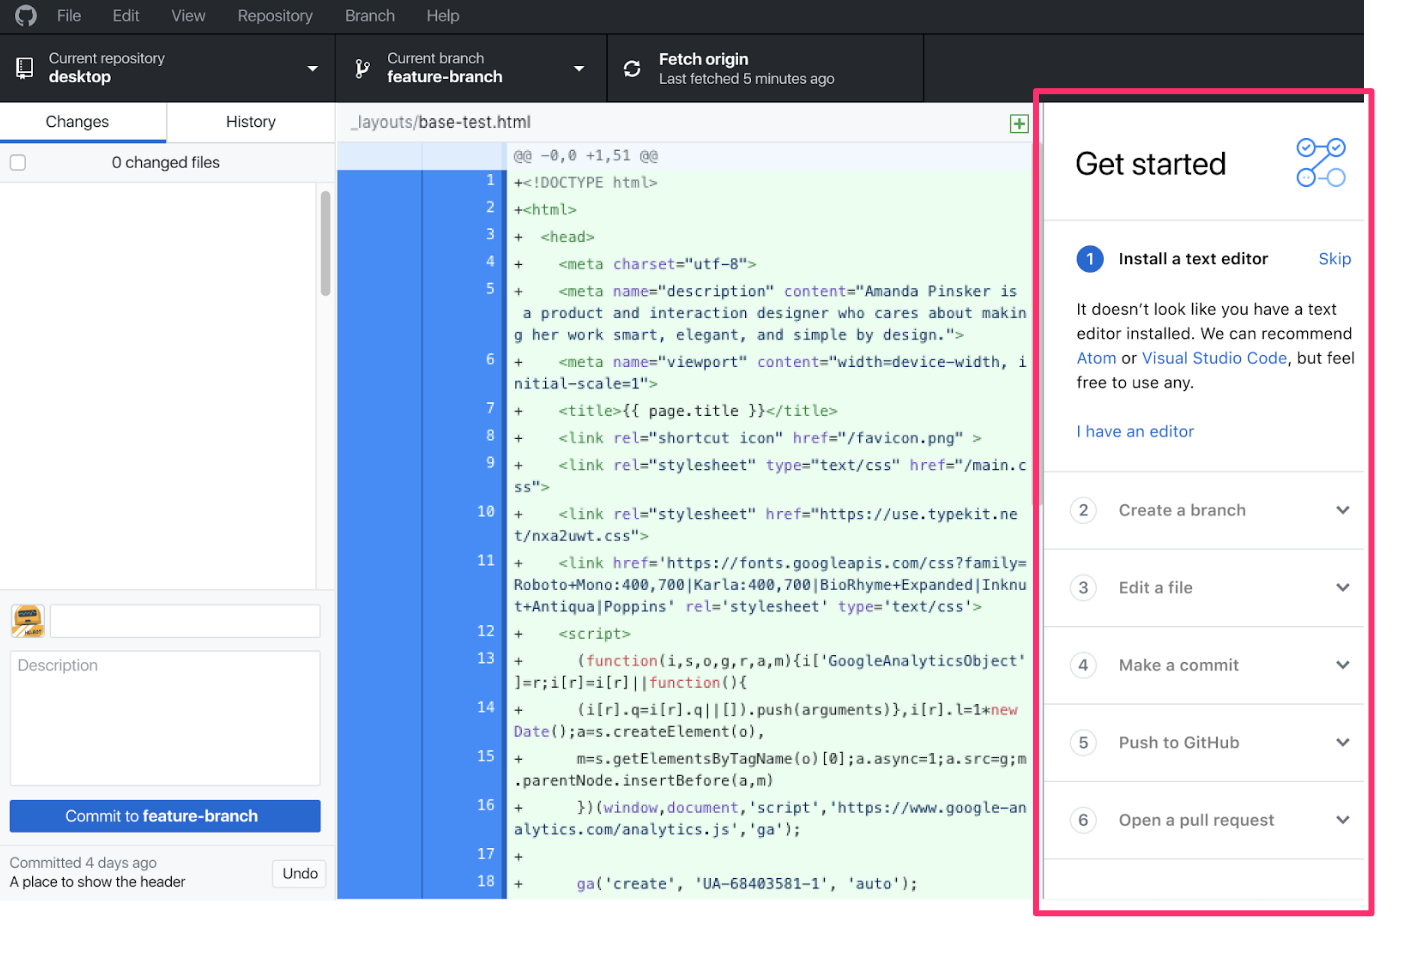Image resolution: width=1416 pixels, height=958 pixels.
Task: Click the GitHub octocat logo icon
Action: 24,15
